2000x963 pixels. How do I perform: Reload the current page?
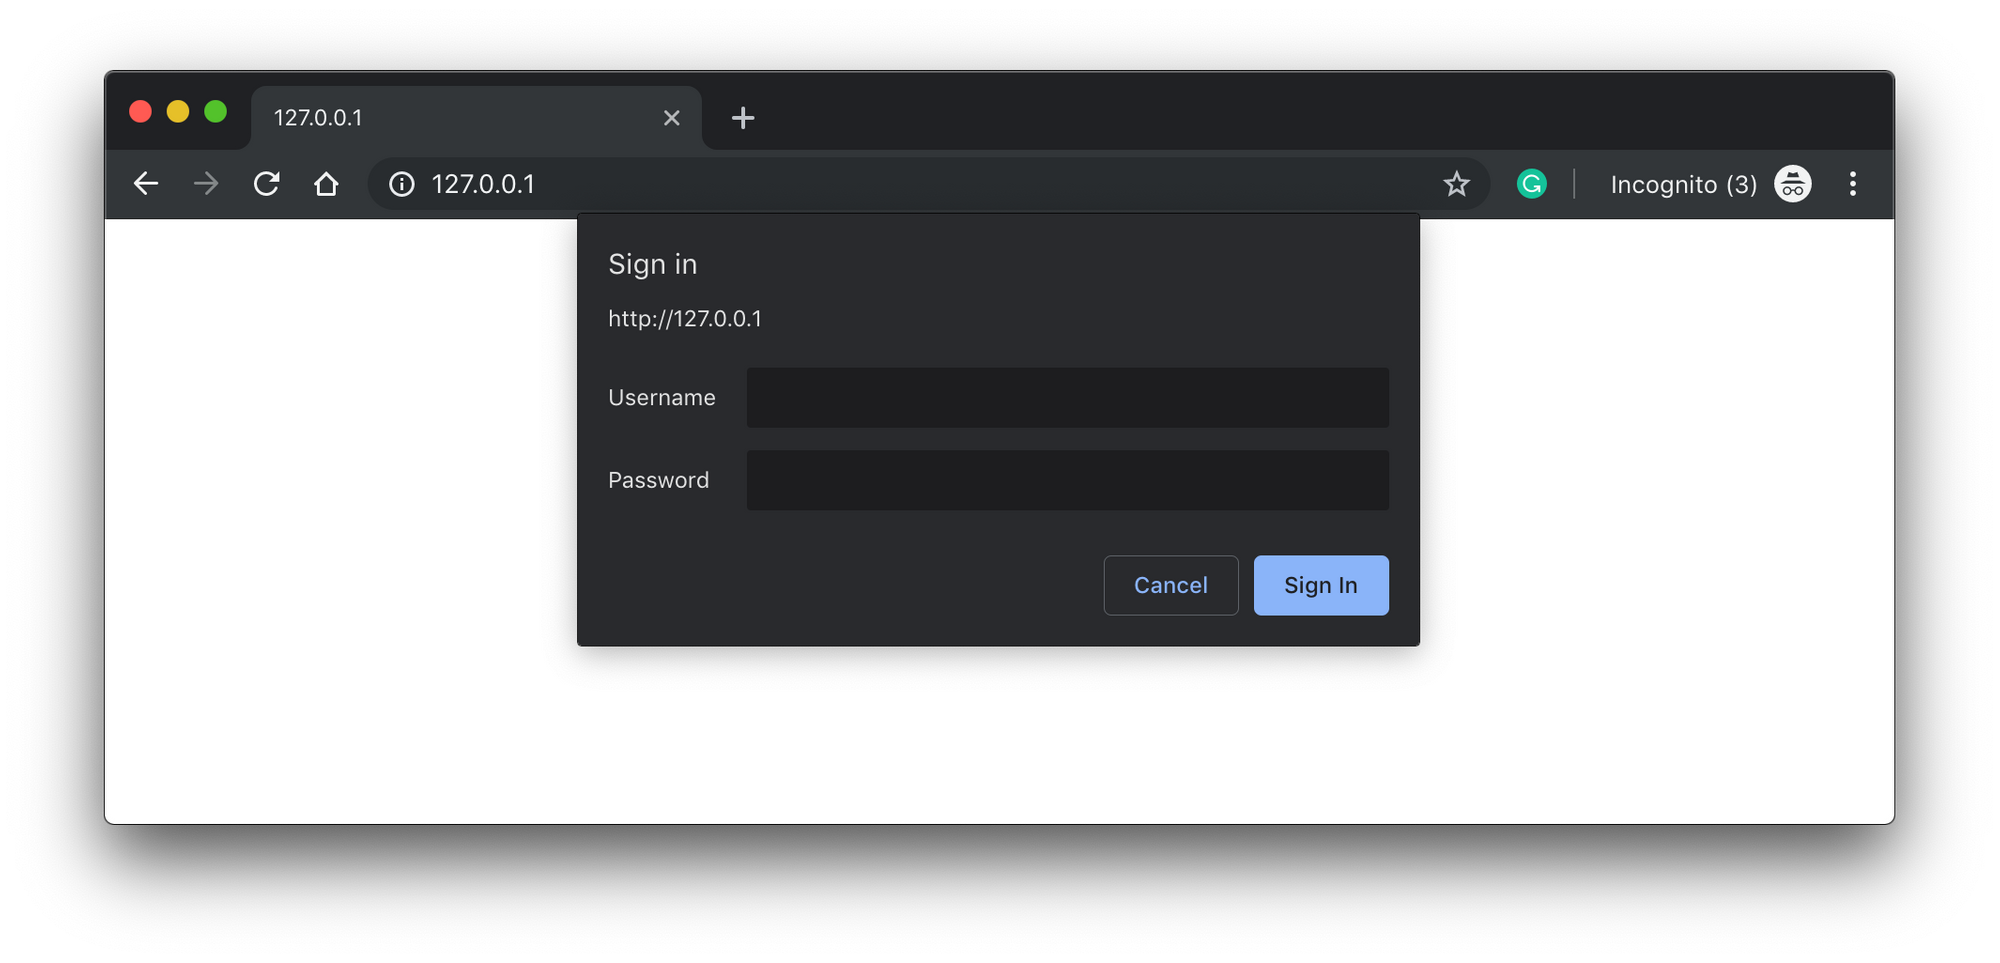pyautogui.click(x=266, y=183)
